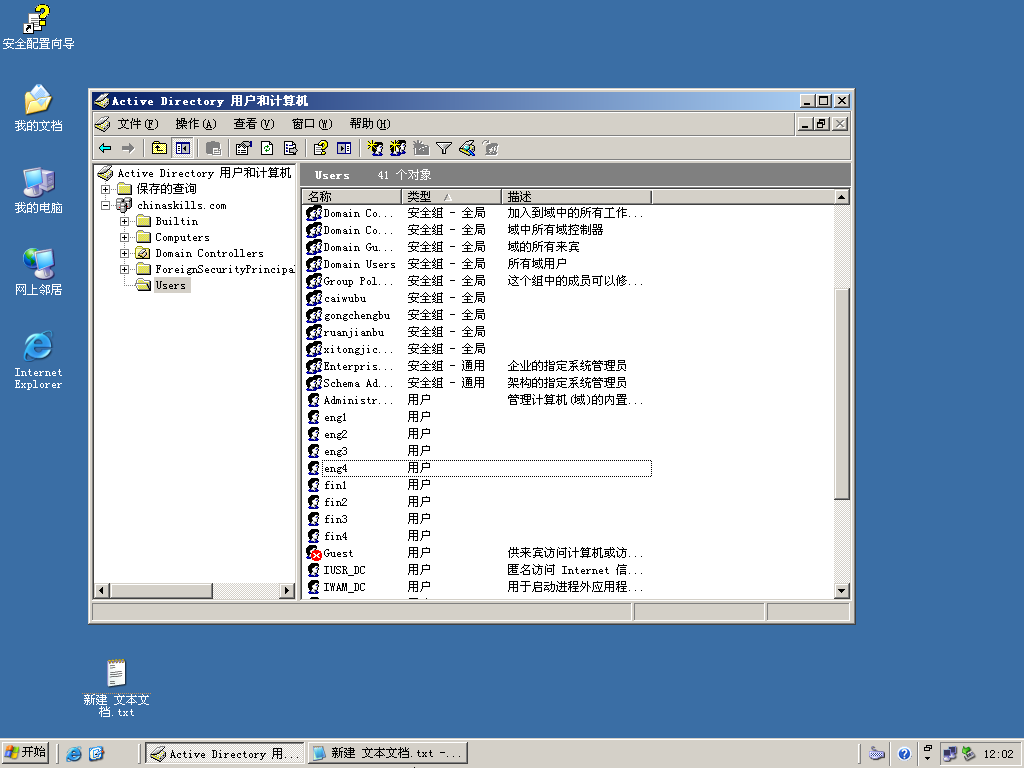Image resolution: width=1024 pixels, height=768 pixels.
Task: Click the Find objects toolbar icon
Action: (x=467, y=148)
